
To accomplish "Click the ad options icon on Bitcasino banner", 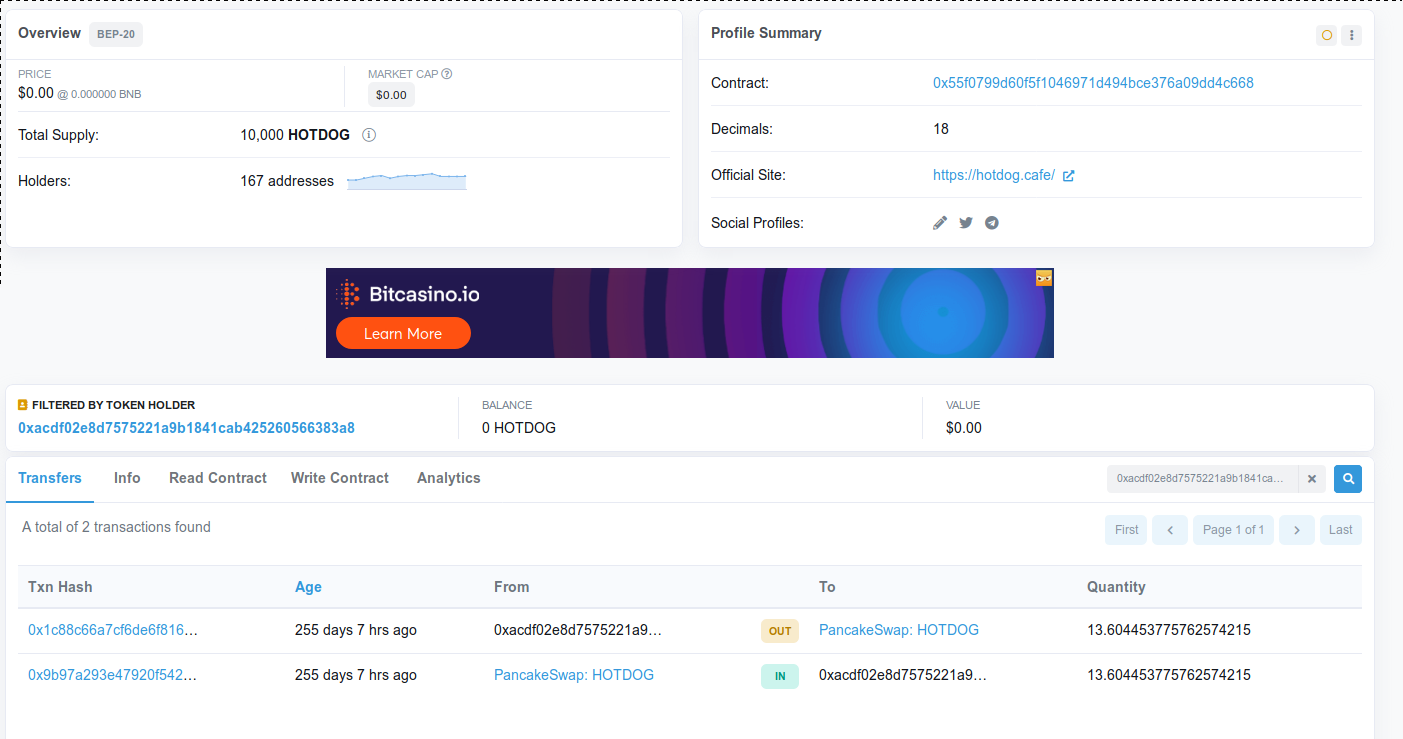I will click(1044, 278).
